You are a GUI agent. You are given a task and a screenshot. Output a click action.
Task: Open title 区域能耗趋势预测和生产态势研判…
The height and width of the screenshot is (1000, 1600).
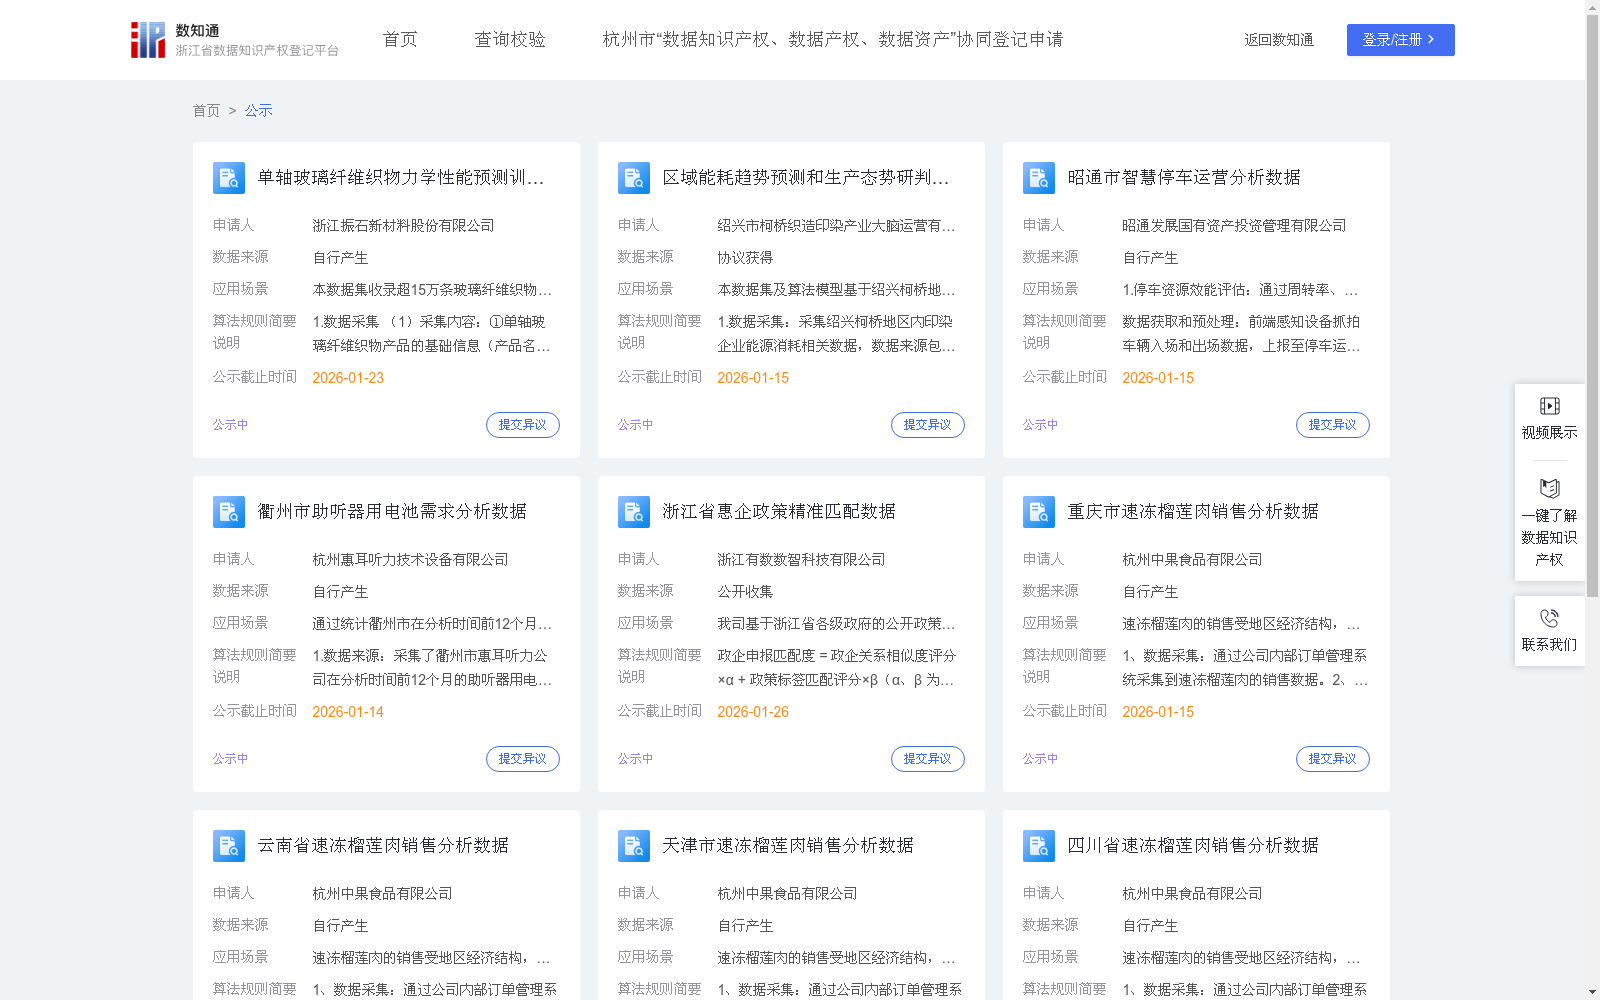(806, 177)
